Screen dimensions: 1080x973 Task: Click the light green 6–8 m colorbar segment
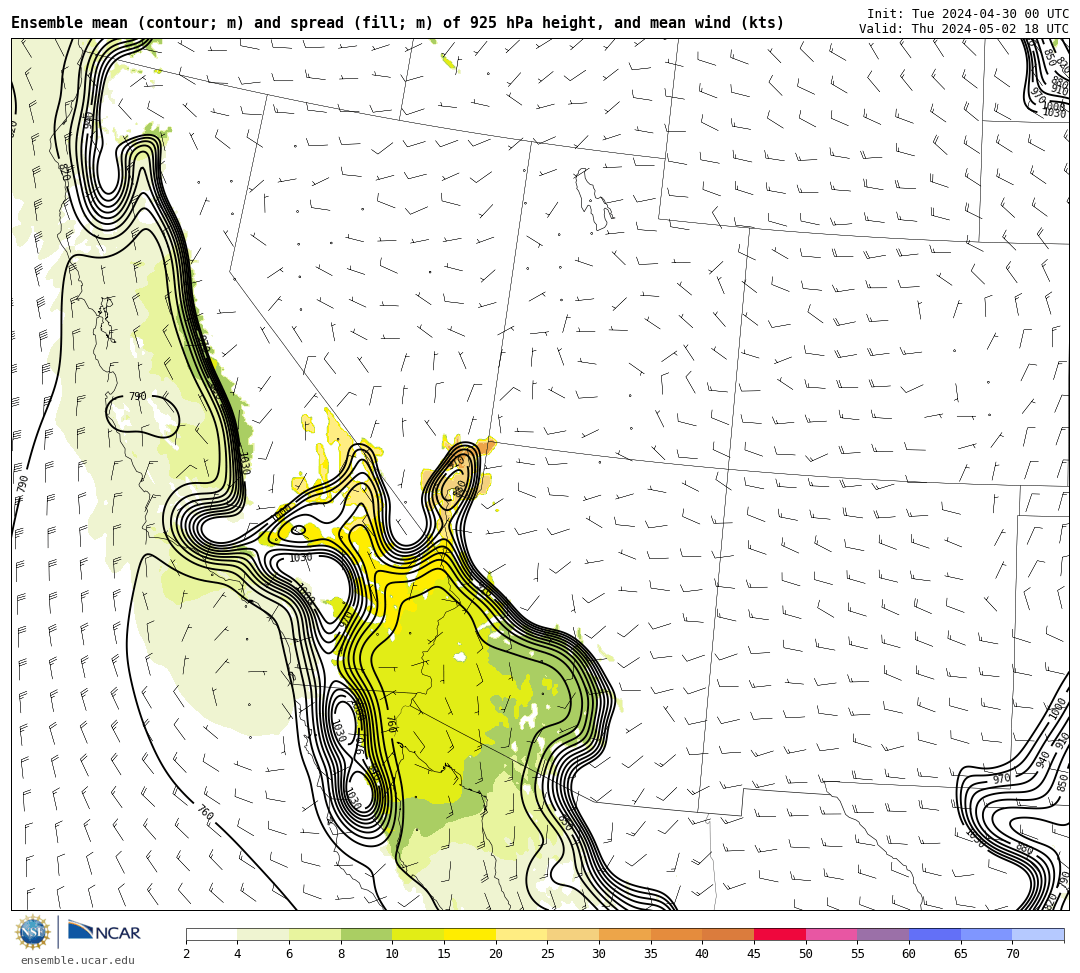[315, 934]
